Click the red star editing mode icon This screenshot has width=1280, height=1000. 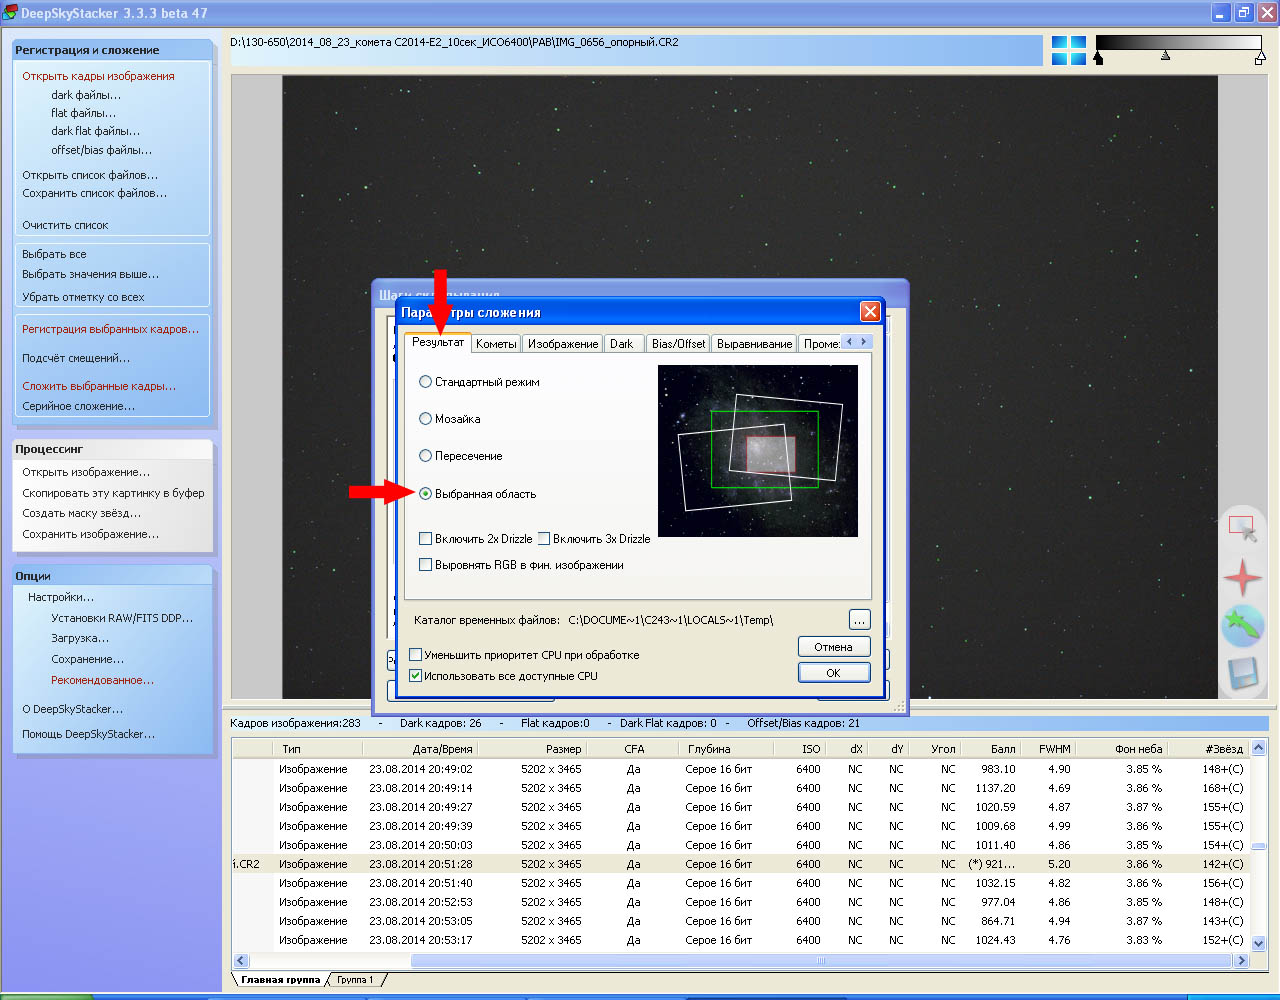pyautogui.click(x=1242, y=578)
